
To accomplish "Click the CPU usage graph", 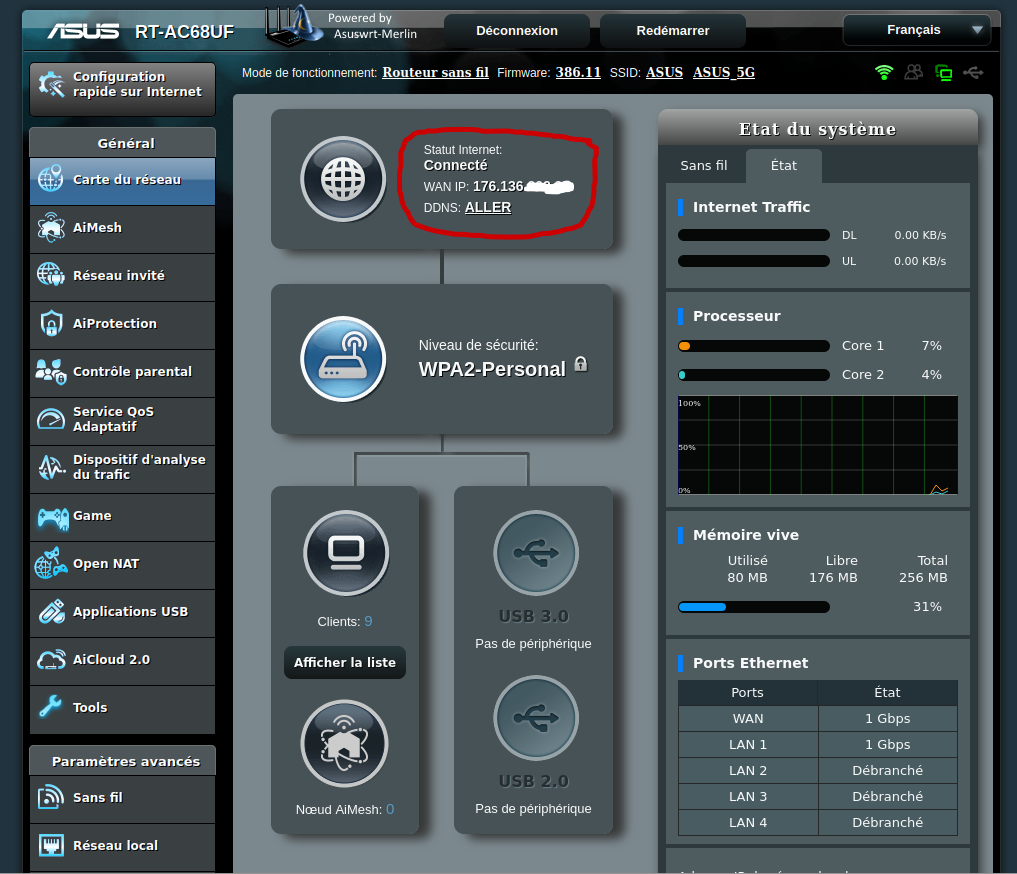I will 817,445.
